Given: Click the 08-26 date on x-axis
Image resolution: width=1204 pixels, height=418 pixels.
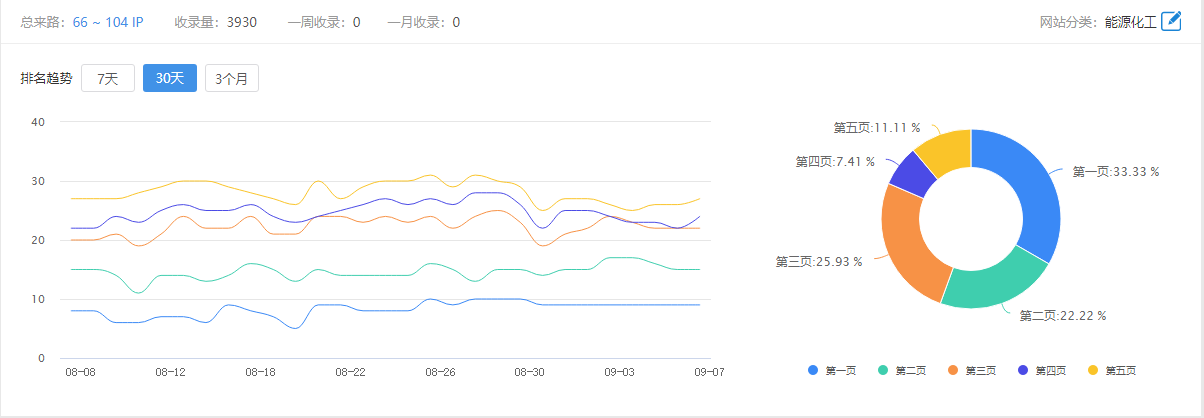Looking at the screenshot, I should tap(440, 372).
